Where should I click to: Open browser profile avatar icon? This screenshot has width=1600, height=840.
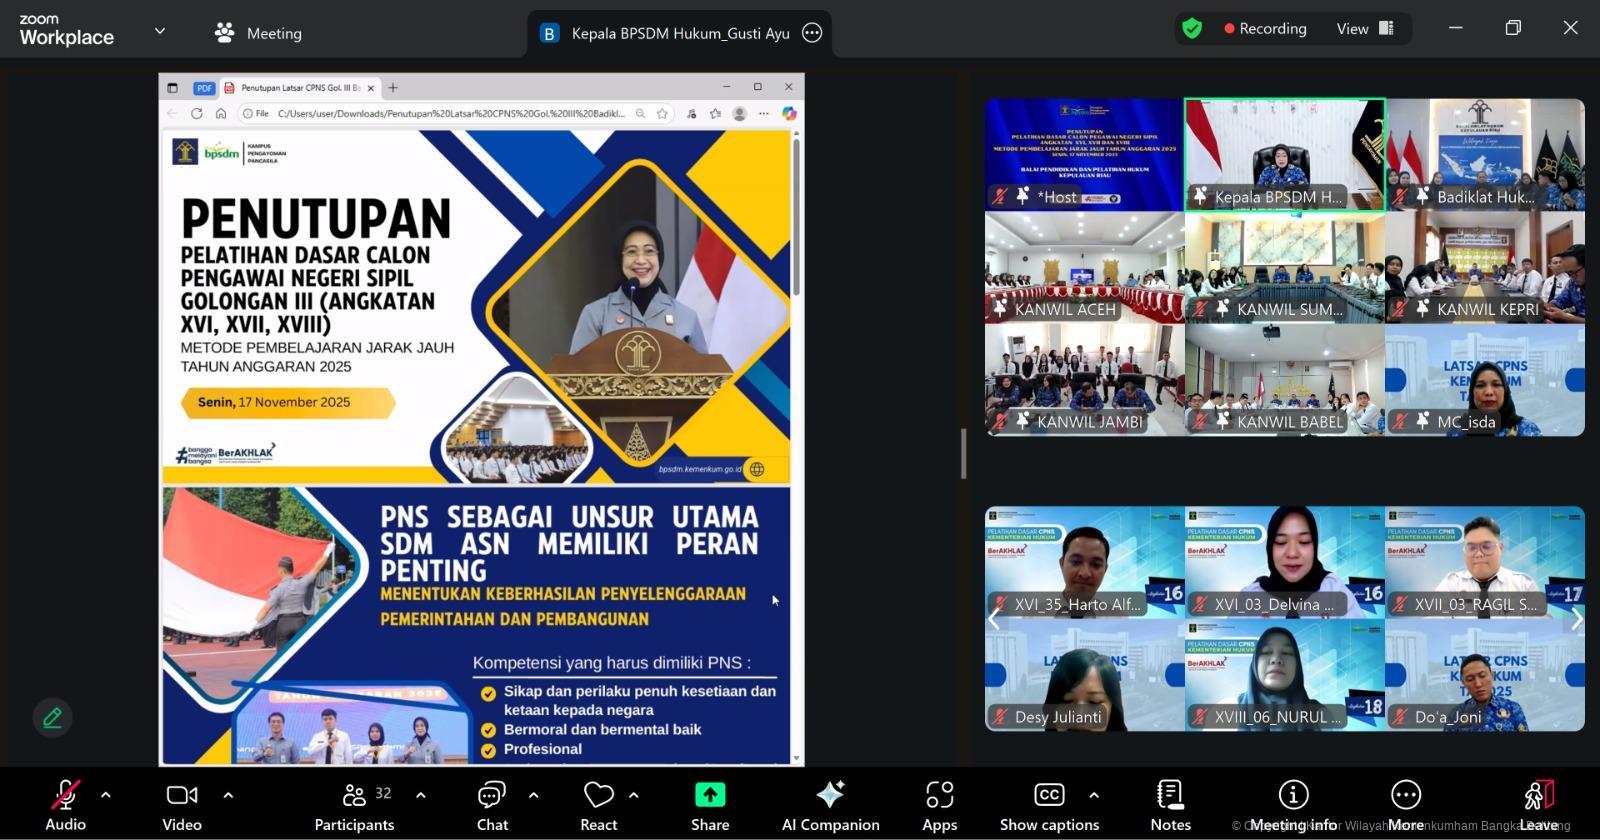click(740, 113)
